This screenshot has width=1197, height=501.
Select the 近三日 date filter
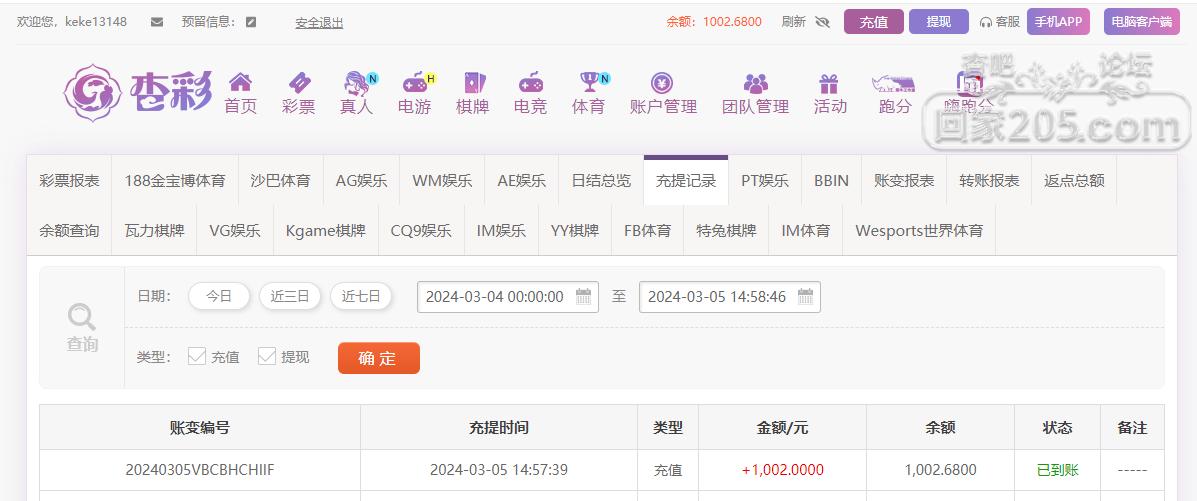click(290, 296)
